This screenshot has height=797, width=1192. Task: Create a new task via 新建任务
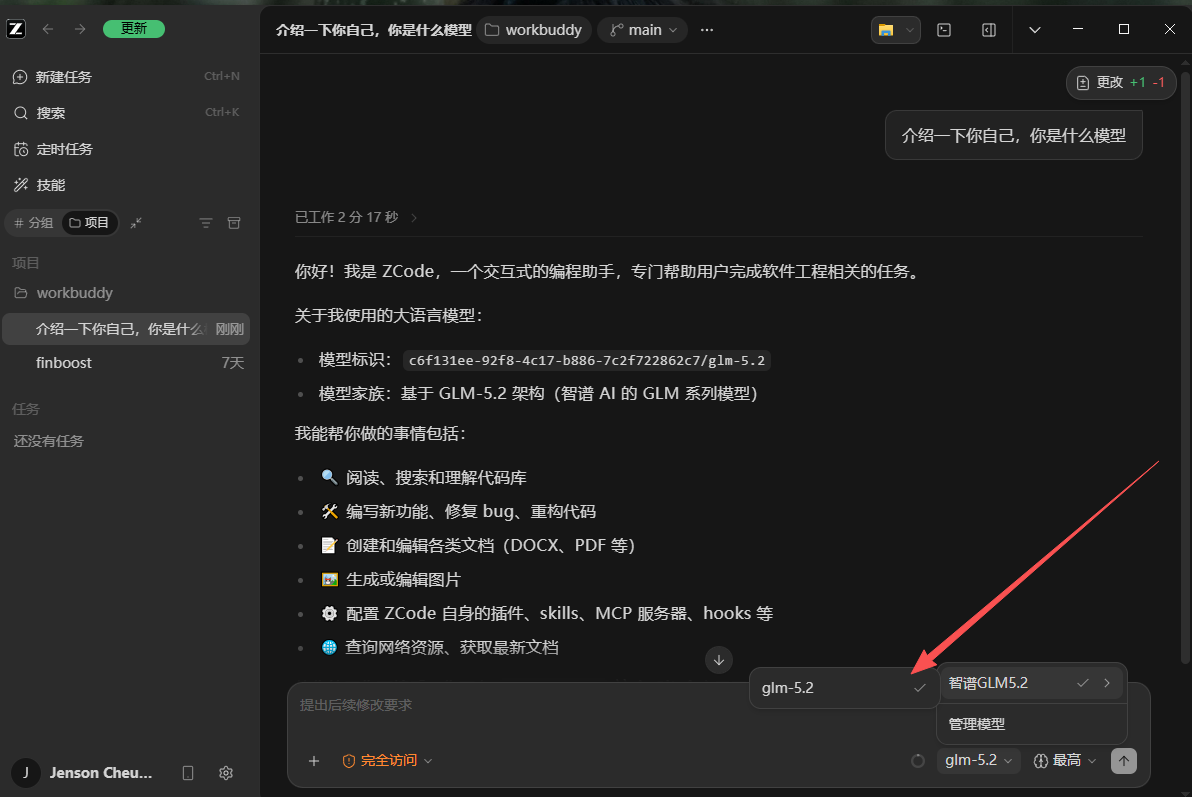coord(126,77)
